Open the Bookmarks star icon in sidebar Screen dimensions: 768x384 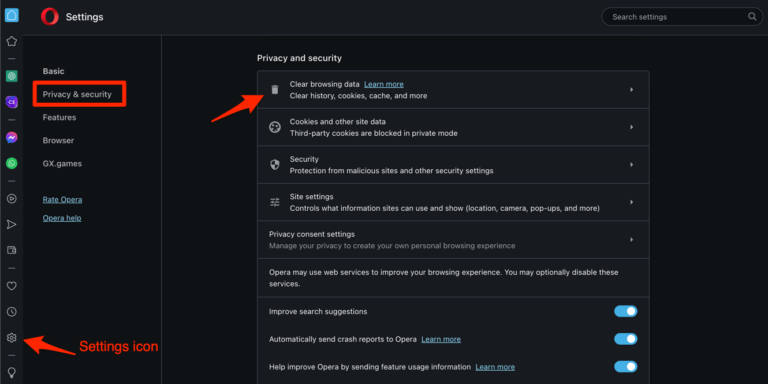pos(12,42)
